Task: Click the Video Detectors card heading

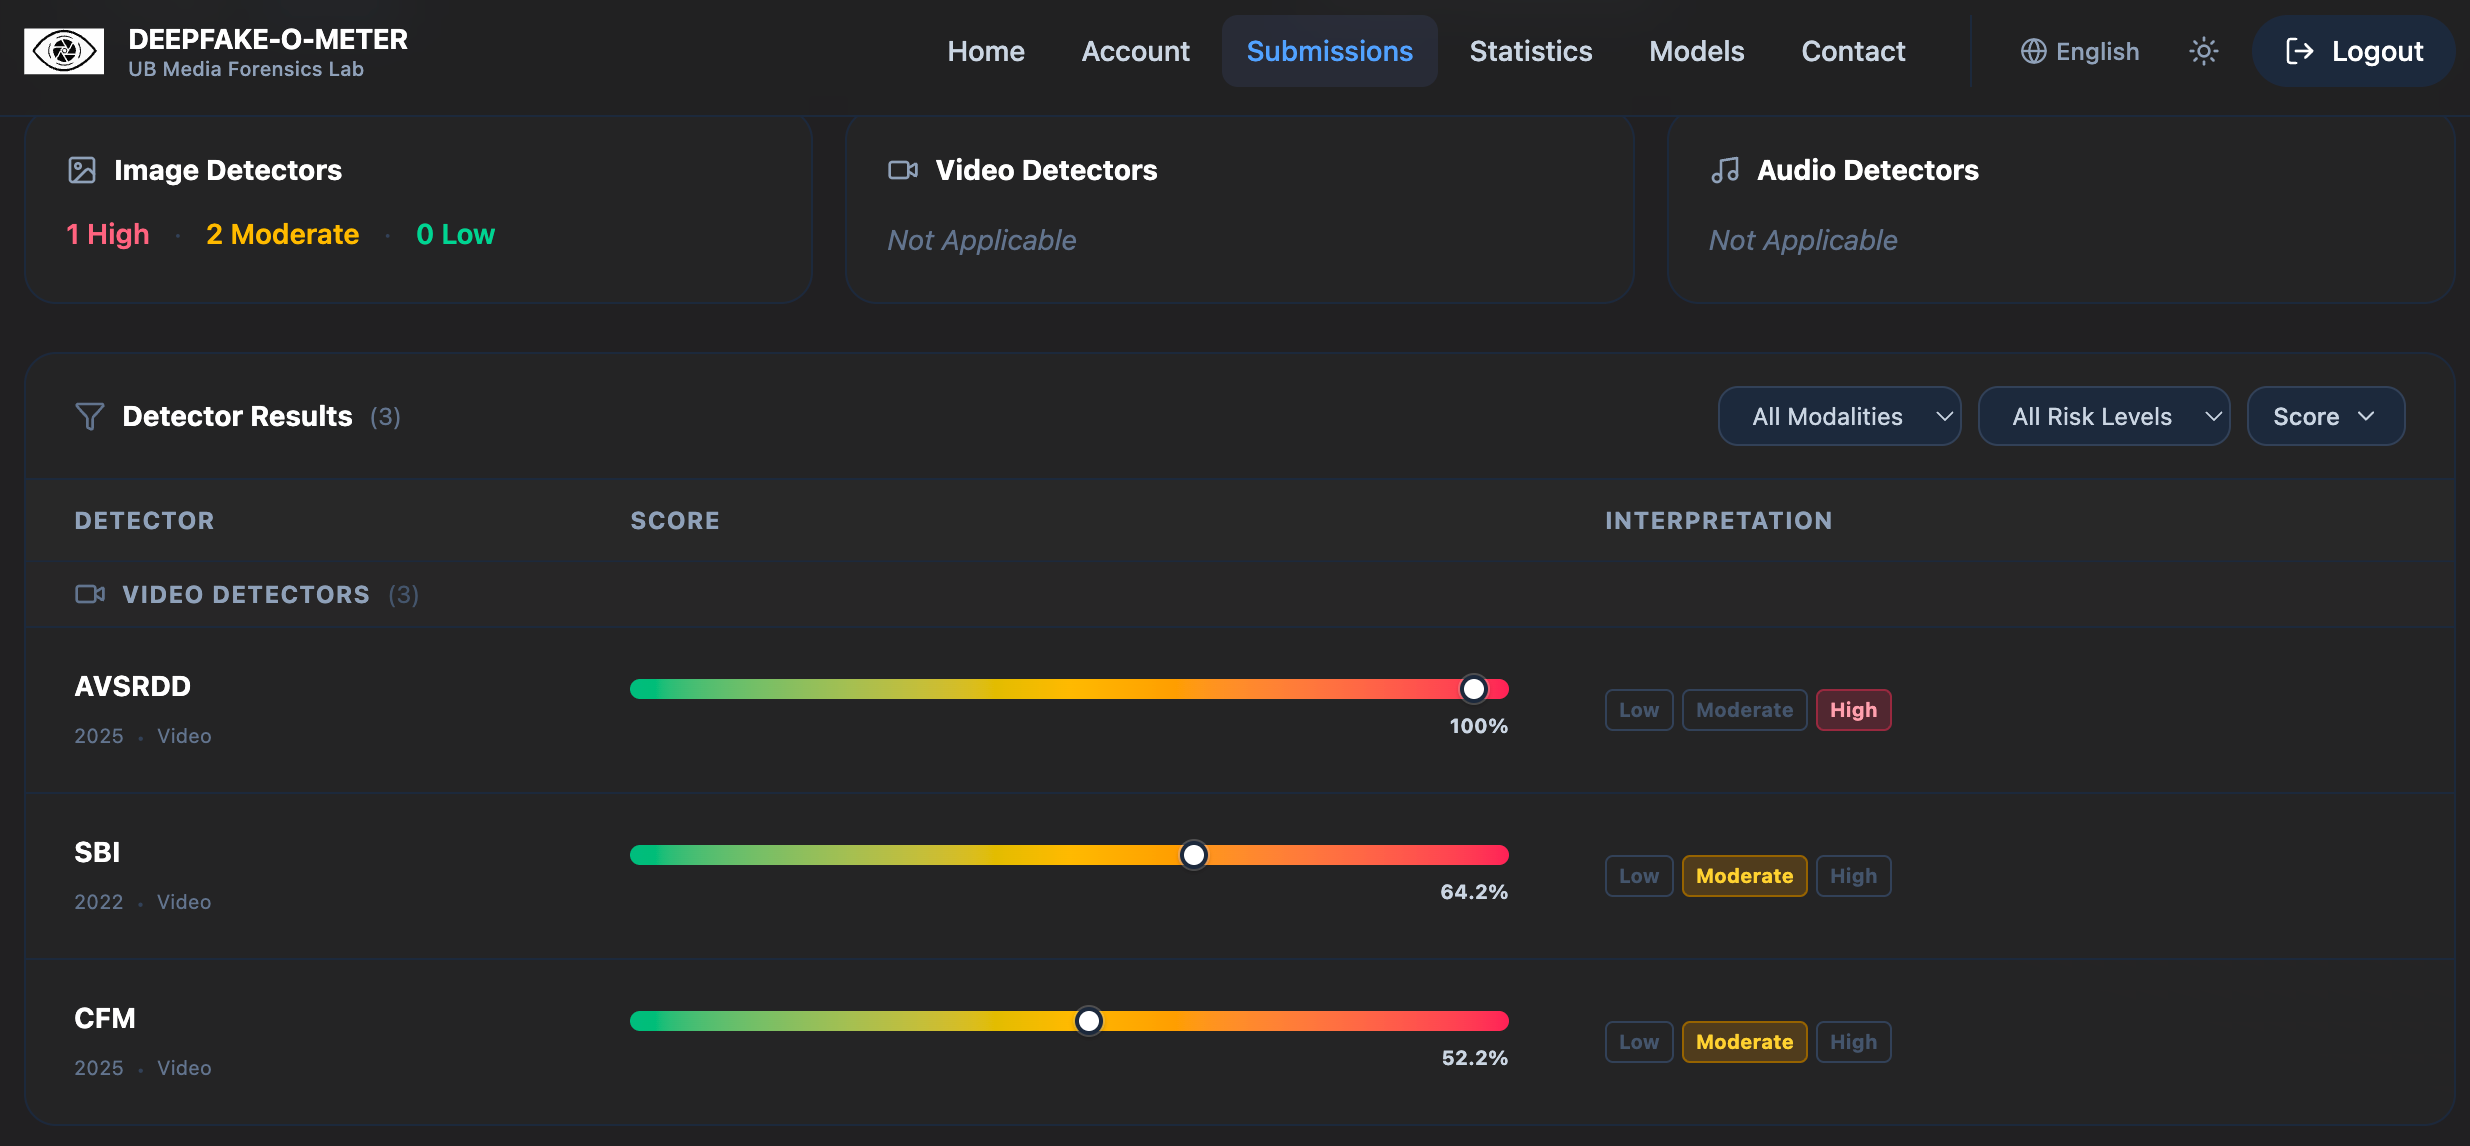Action: coord(1046,170)
